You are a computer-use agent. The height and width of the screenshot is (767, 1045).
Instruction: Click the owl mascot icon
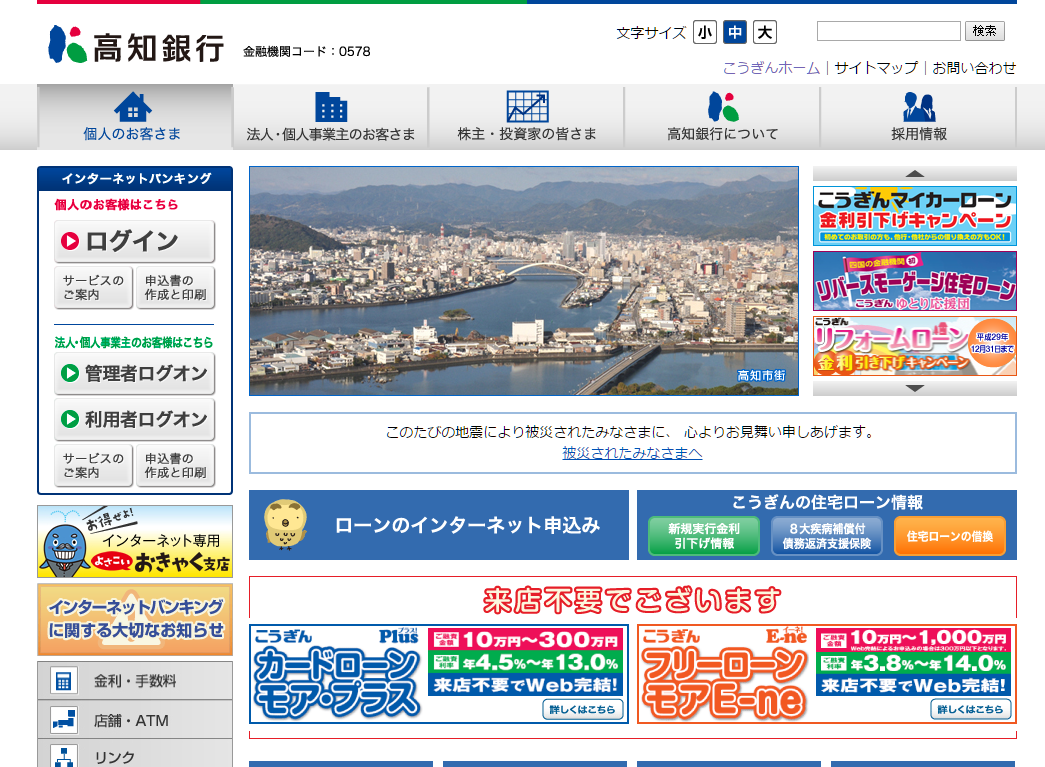coord(286,524)
